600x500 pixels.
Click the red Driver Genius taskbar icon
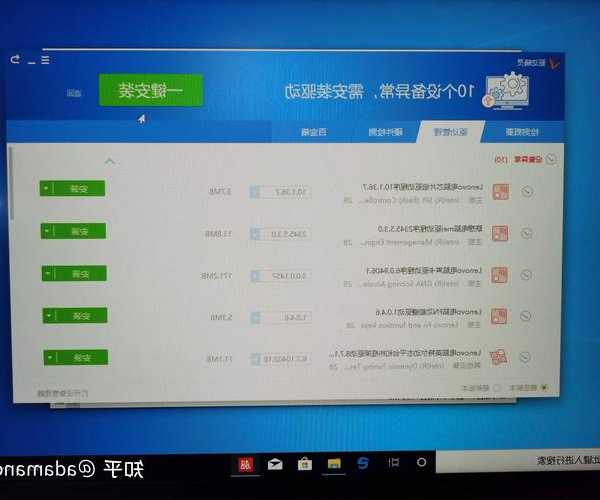[243, 463]
